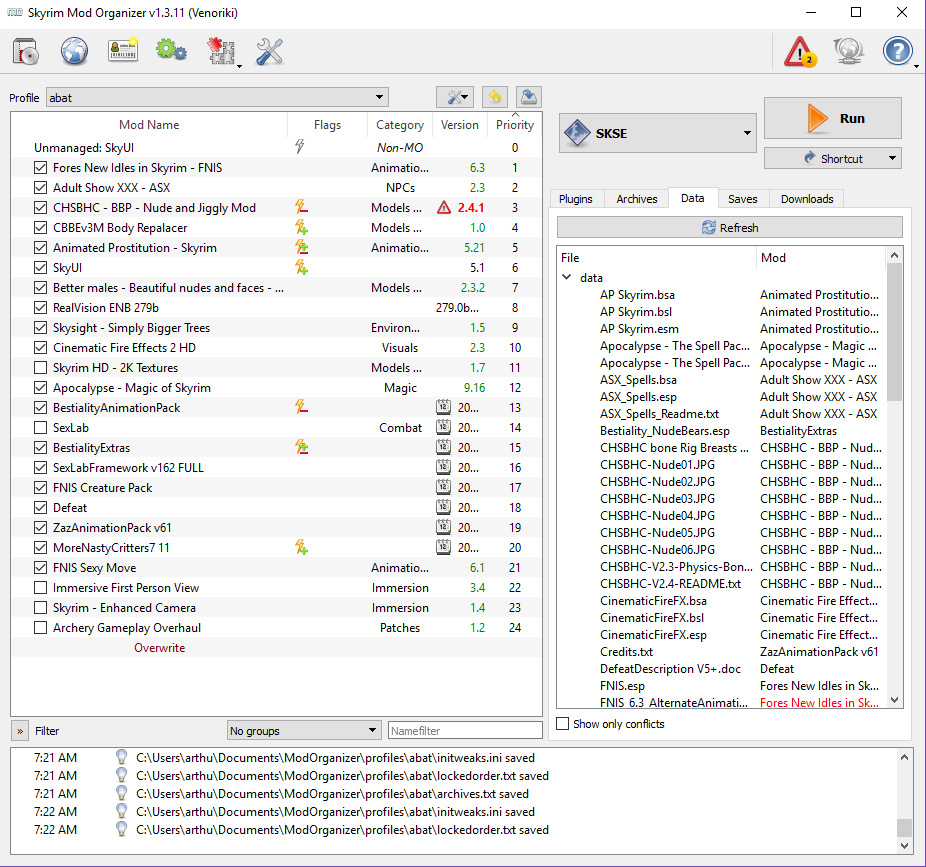Click the flag icon on the Animated Prostitution row
The image size is (926, 867).
(301, 247)
